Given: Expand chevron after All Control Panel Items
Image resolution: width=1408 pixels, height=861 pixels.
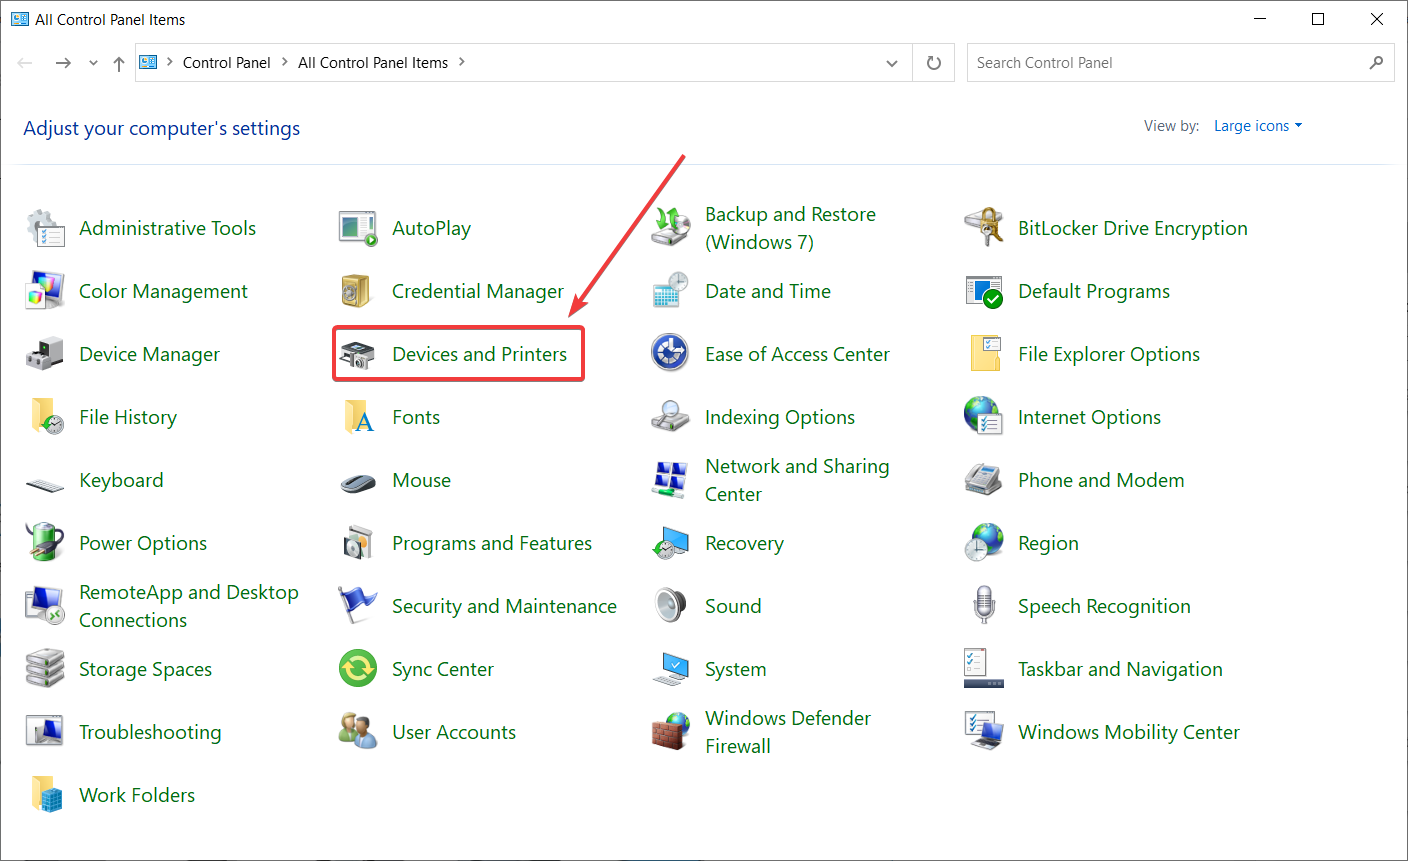Looking at the screenshot, I should [x=462, y=62].
